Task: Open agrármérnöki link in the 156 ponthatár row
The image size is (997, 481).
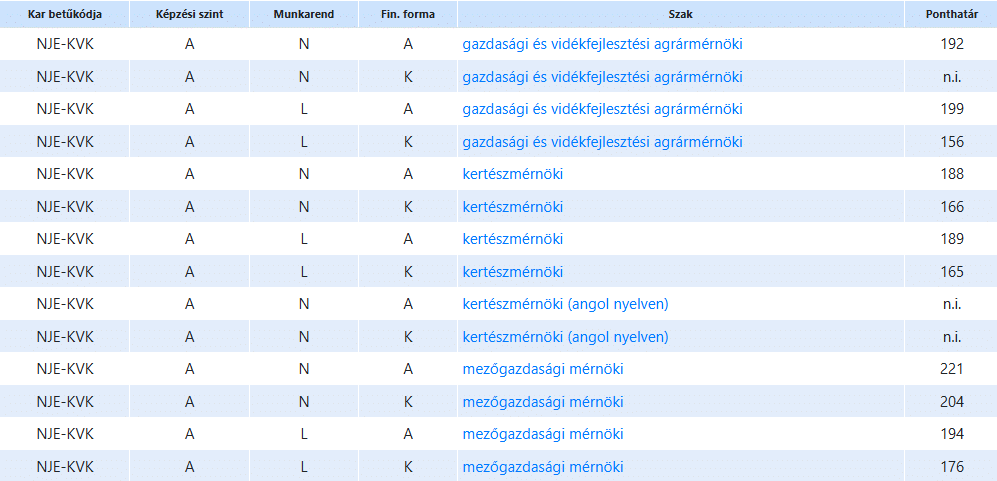Action: coord(602,142)
